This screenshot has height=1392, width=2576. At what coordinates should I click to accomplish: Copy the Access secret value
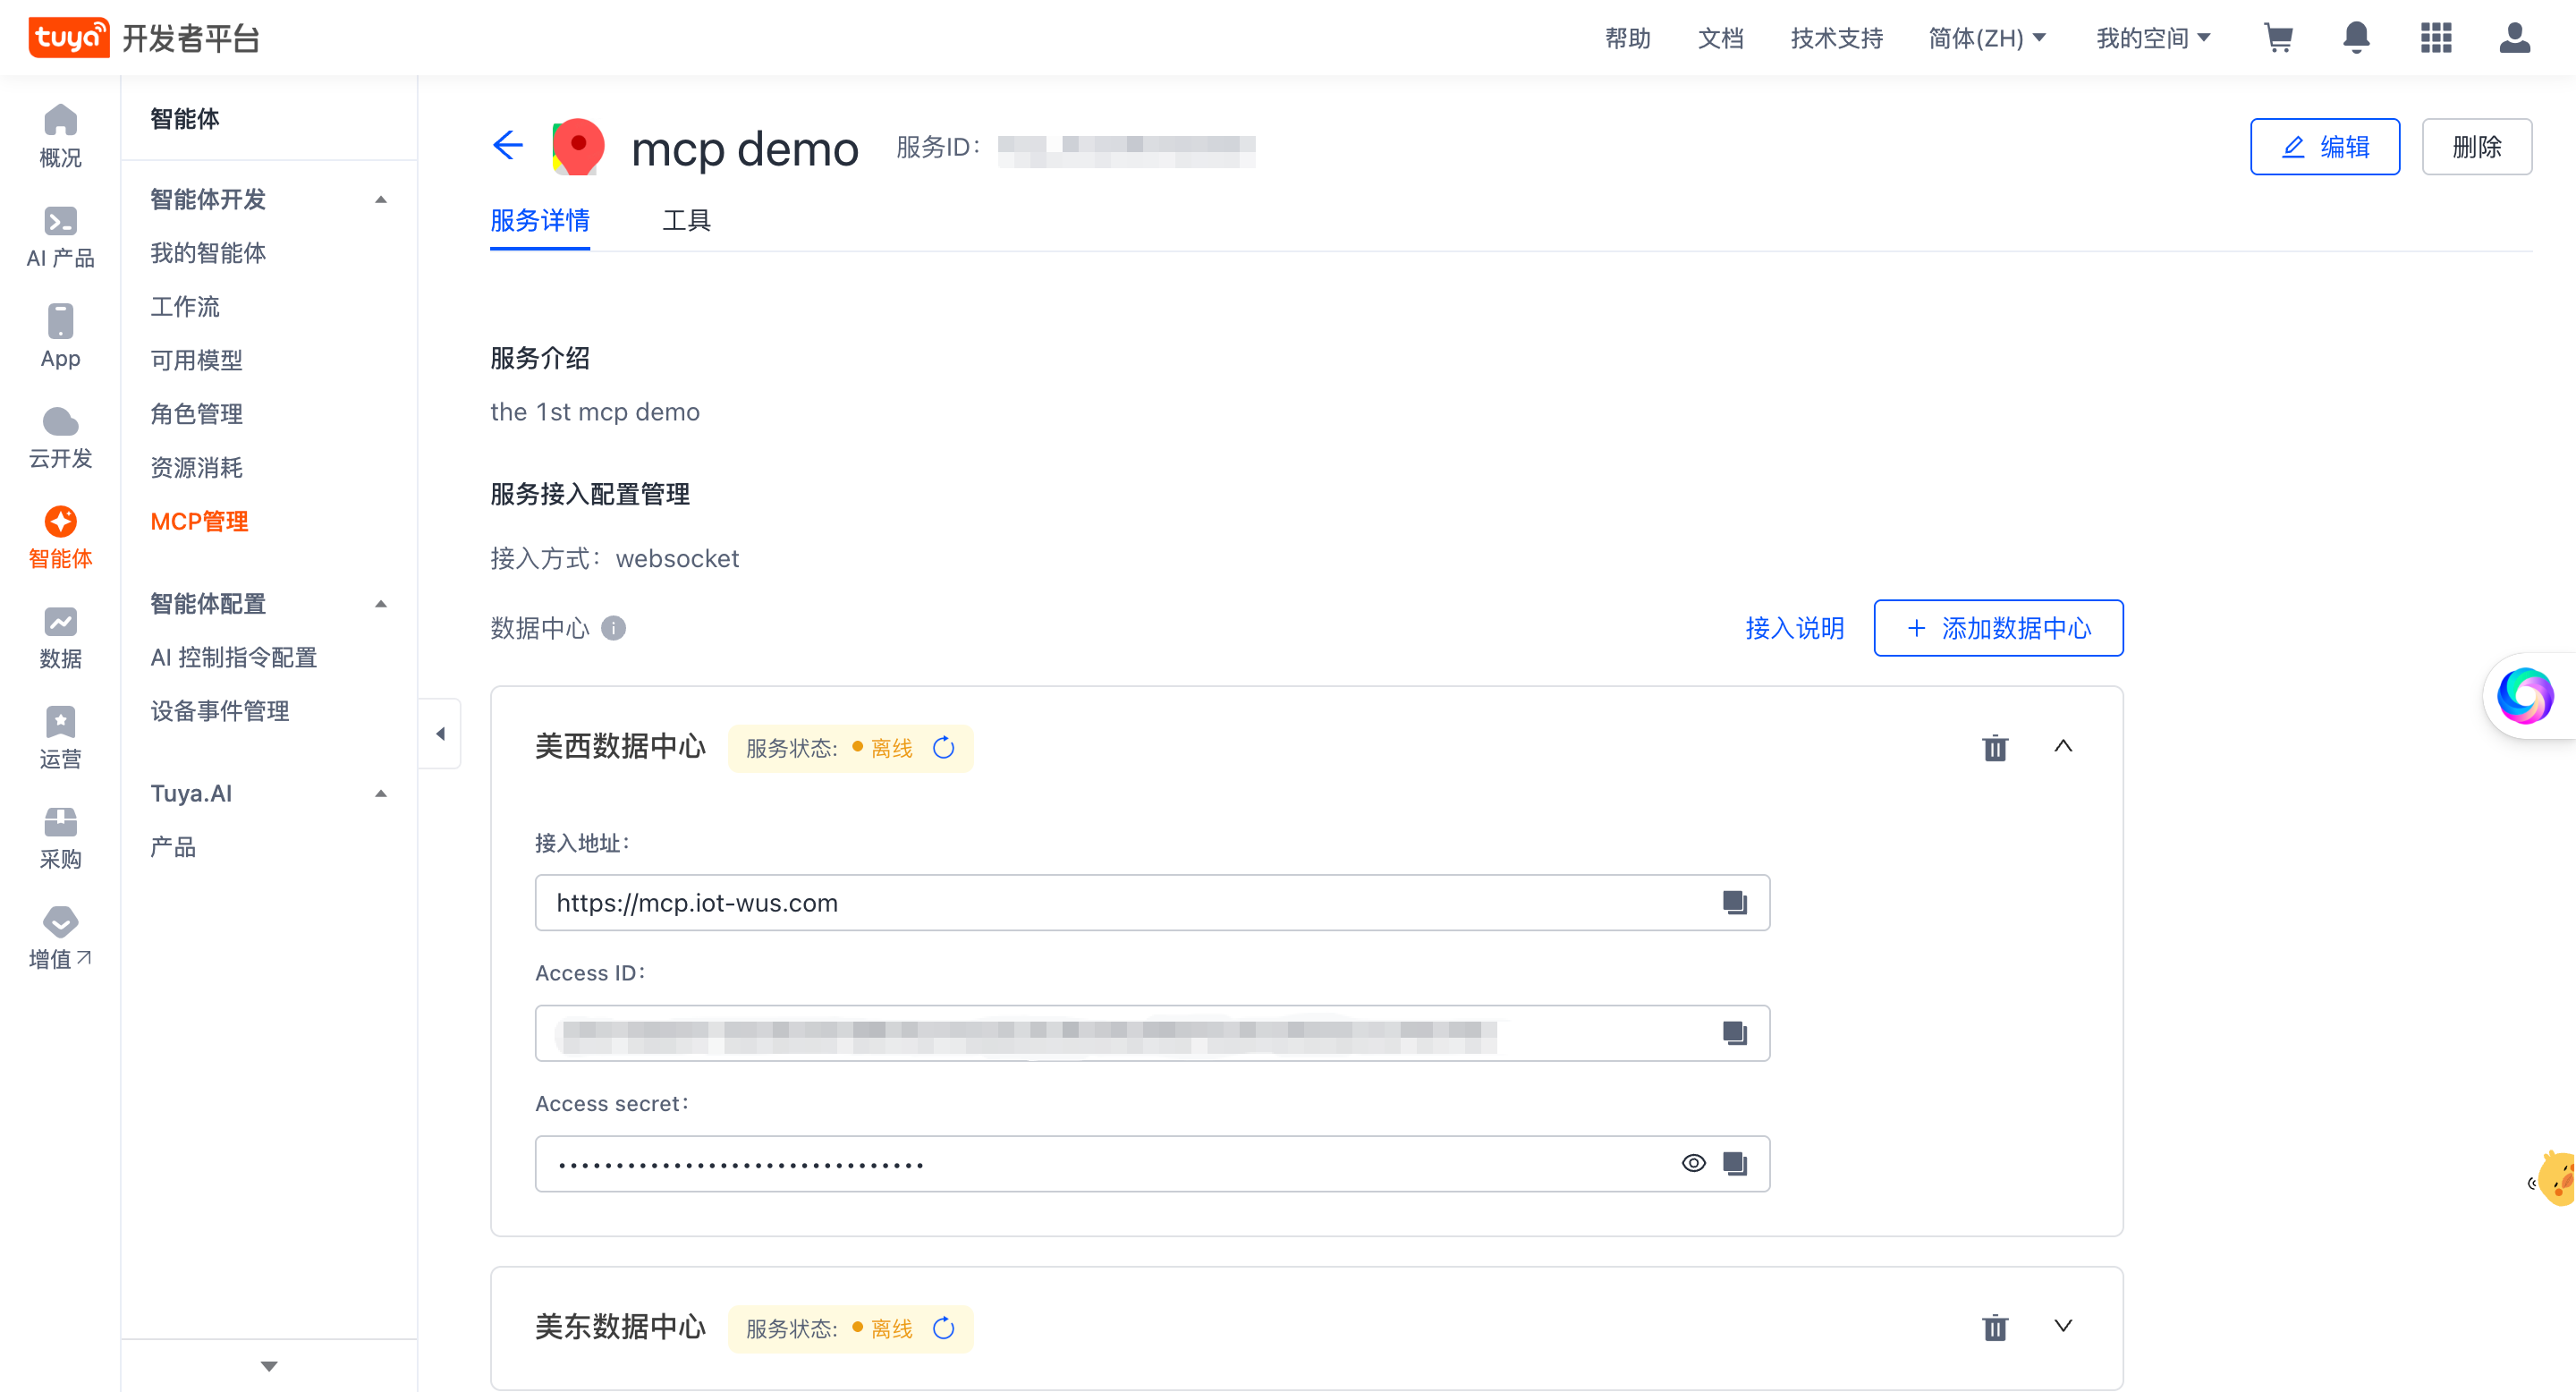click(x=1734, y=1163)
